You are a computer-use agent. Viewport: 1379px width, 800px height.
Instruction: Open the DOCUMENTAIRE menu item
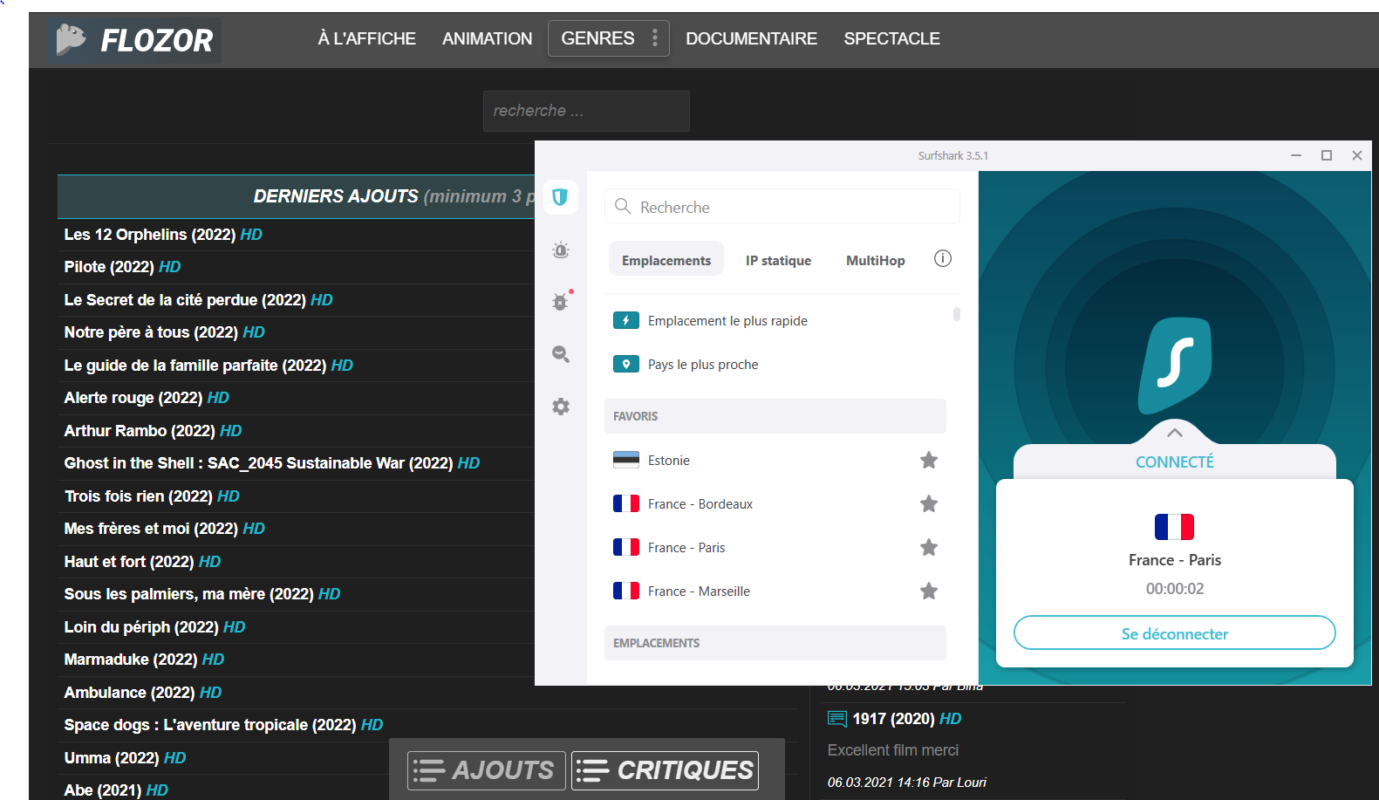[751, 39]
